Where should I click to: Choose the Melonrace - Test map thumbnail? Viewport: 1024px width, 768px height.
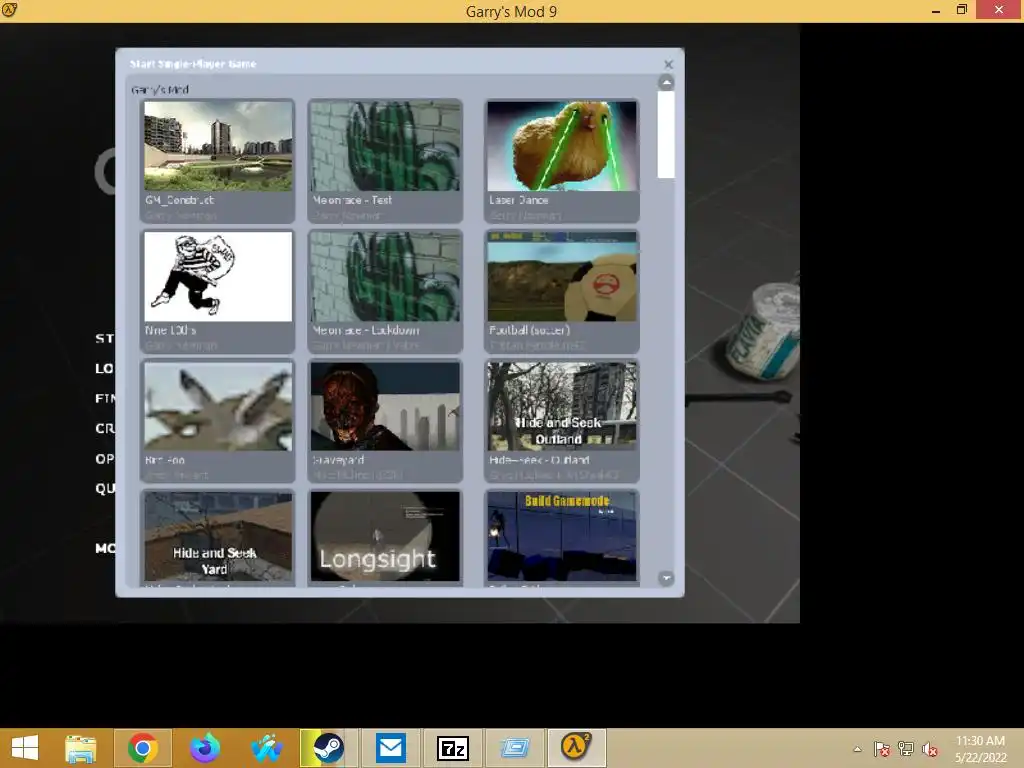(x=385, y=146)
